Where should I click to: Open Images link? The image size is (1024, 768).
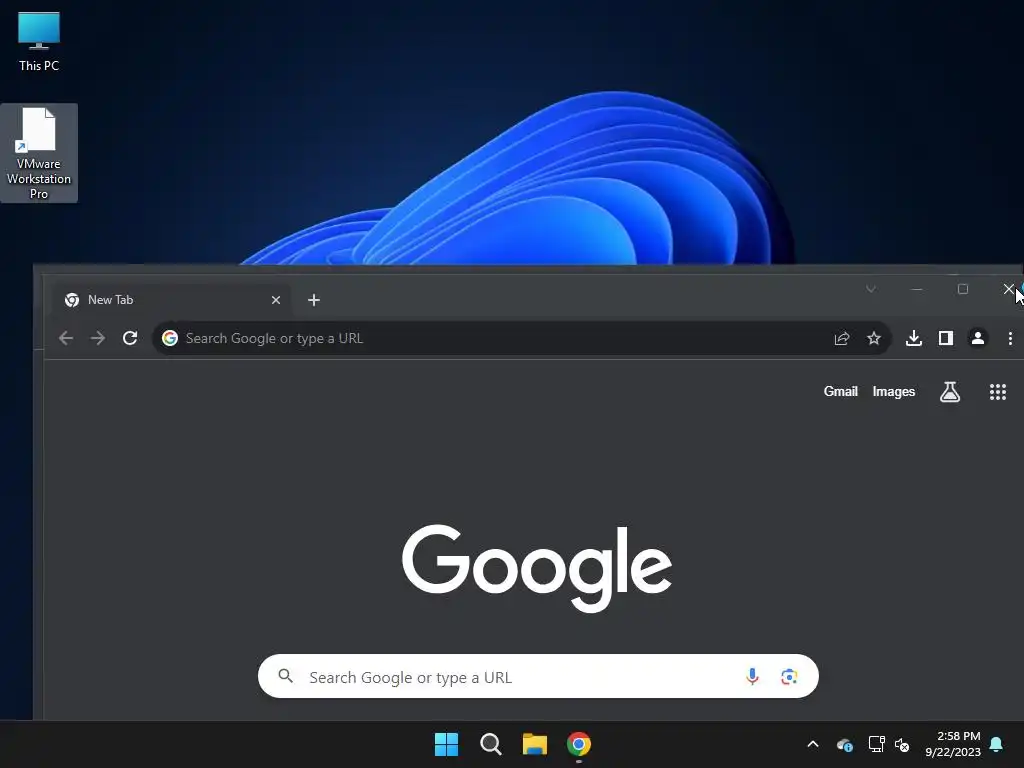click(893, 392)
